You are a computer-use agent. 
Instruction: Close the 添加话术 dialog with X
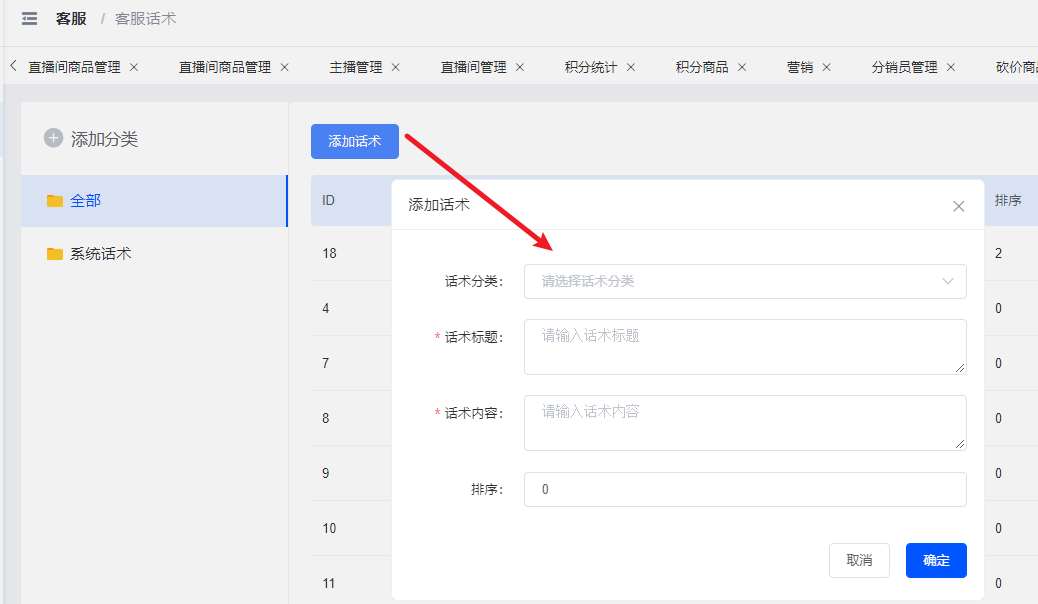click(959, 206)
